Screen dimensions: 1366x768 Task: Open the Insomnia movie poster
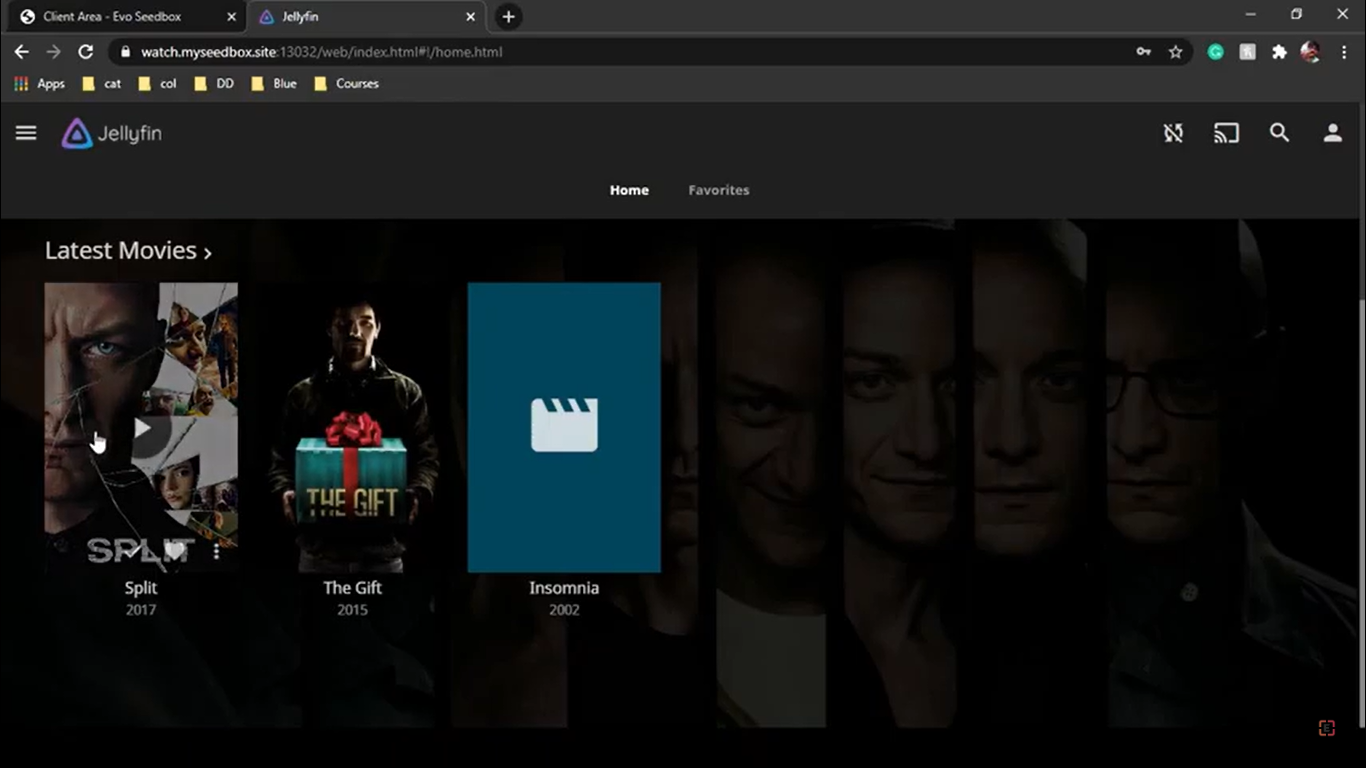(564, 427)
